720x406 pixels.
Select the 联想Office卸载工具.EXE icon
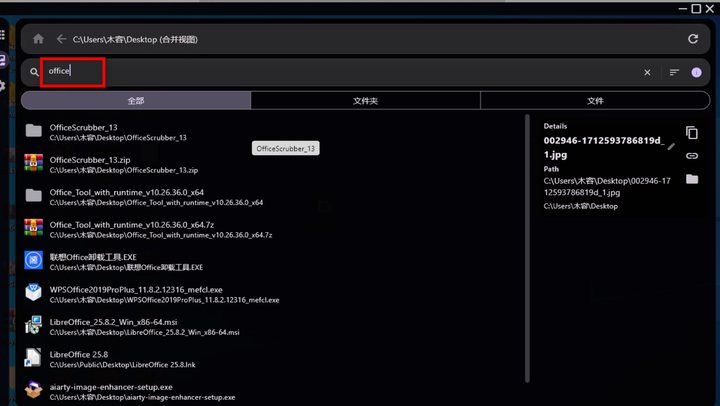coord(34,260)
